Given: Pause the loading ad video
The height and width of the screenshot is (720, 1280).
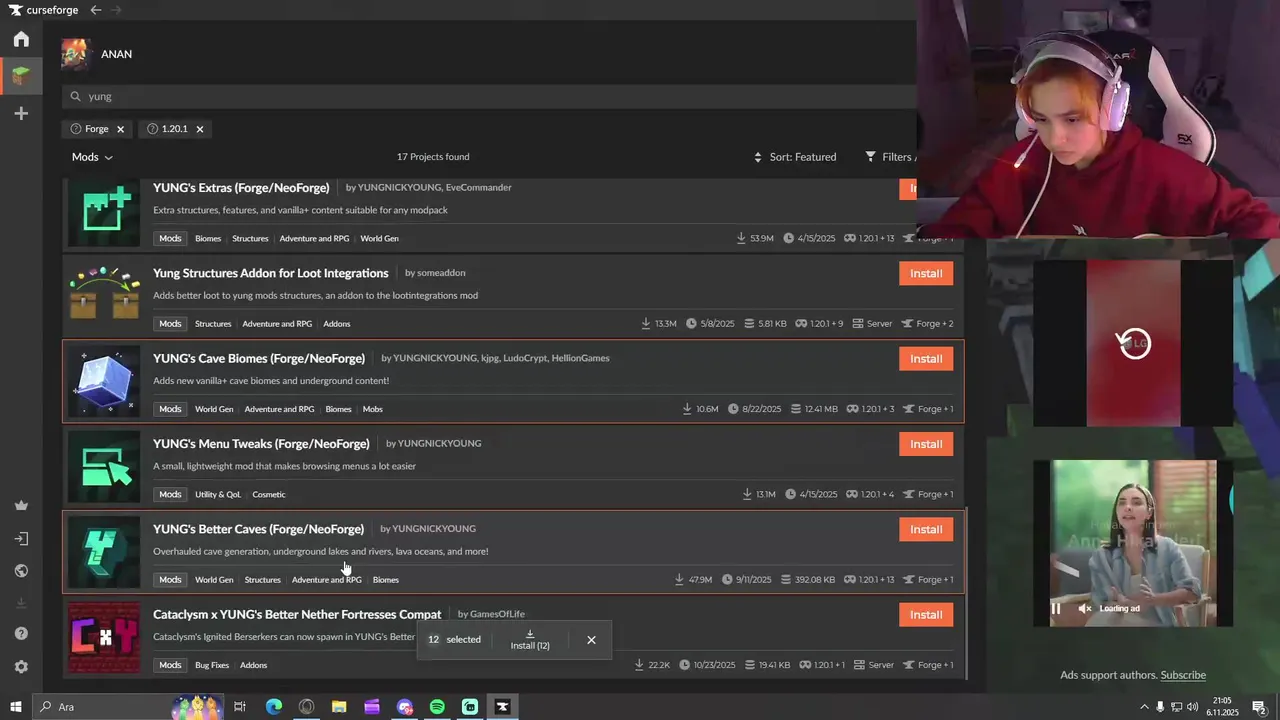Looking at the screenshot, I should point(1056,608).
